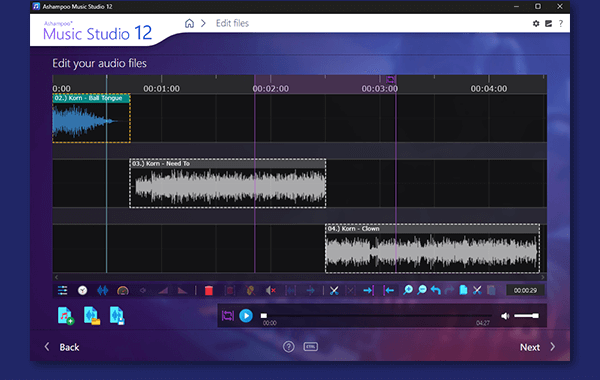This screenshot has height=380, width=600.
Task: Select the scissors split tool
Action: [334, 290]
